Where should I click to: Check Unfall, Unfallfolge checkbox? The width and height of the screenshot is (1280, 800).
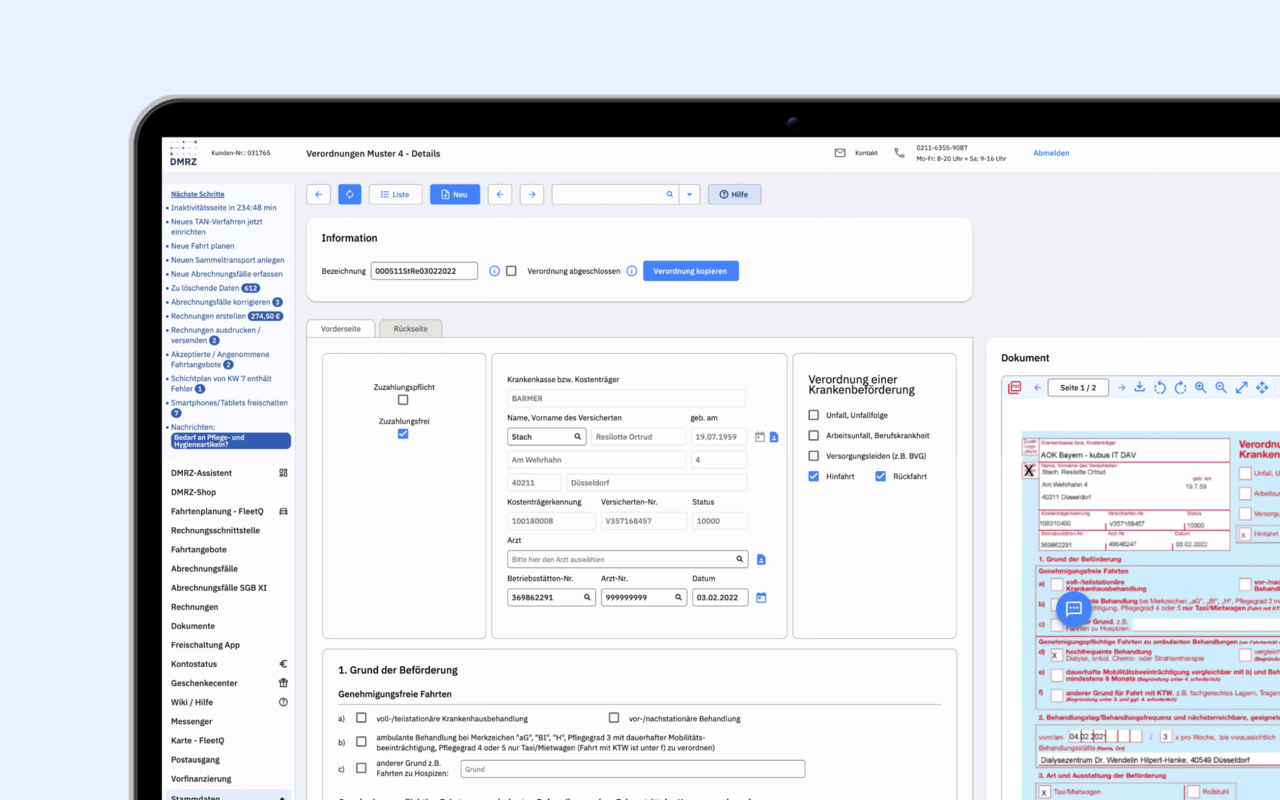[814, 415]
